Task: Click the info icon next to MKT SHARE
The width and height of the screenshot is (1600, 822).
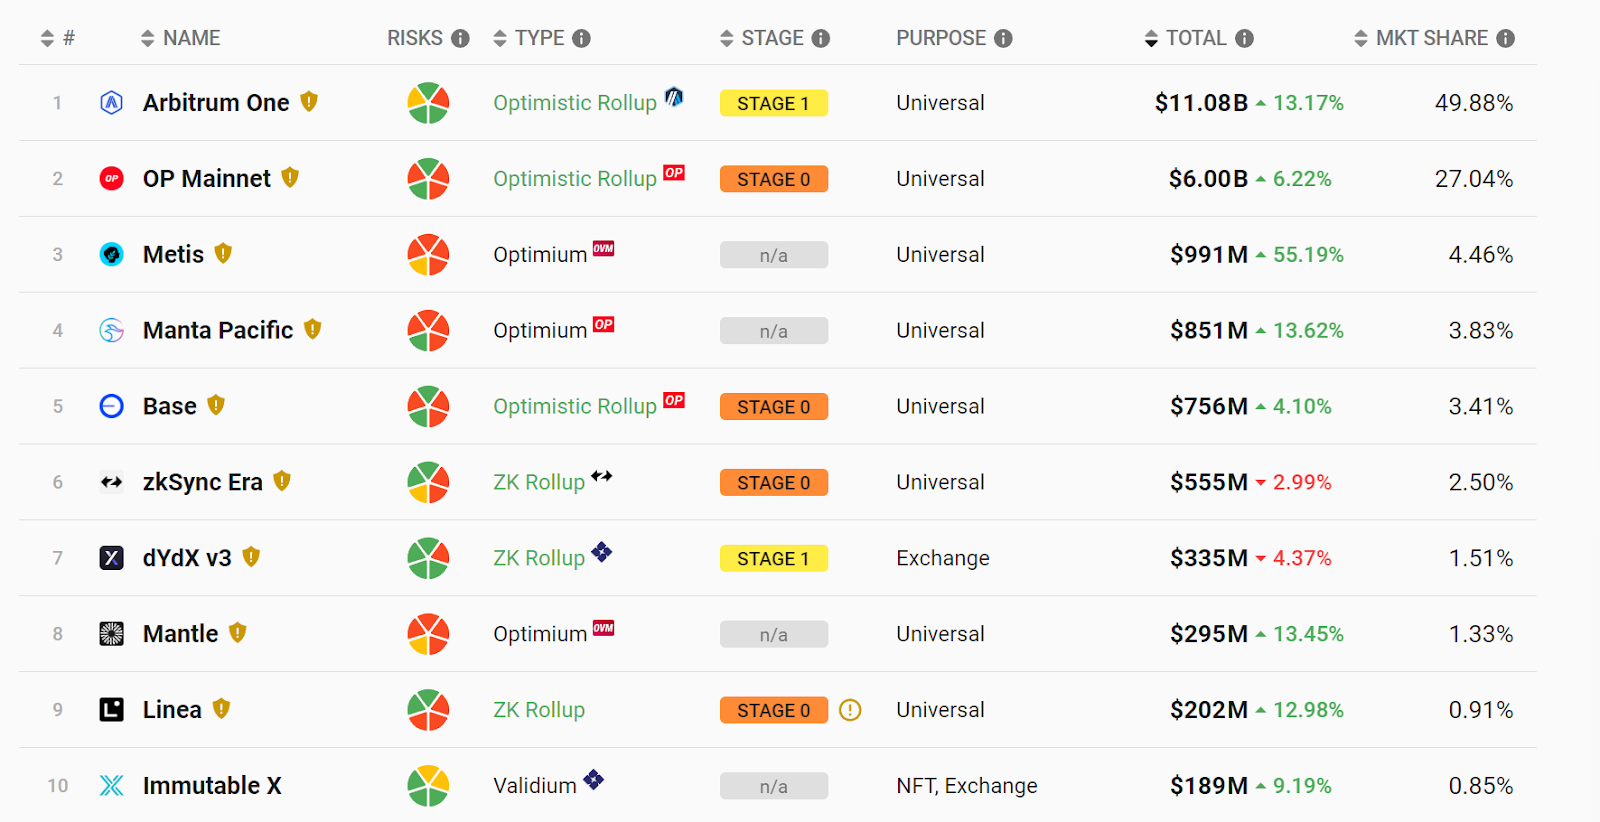Action: (x=1506, y=39)
